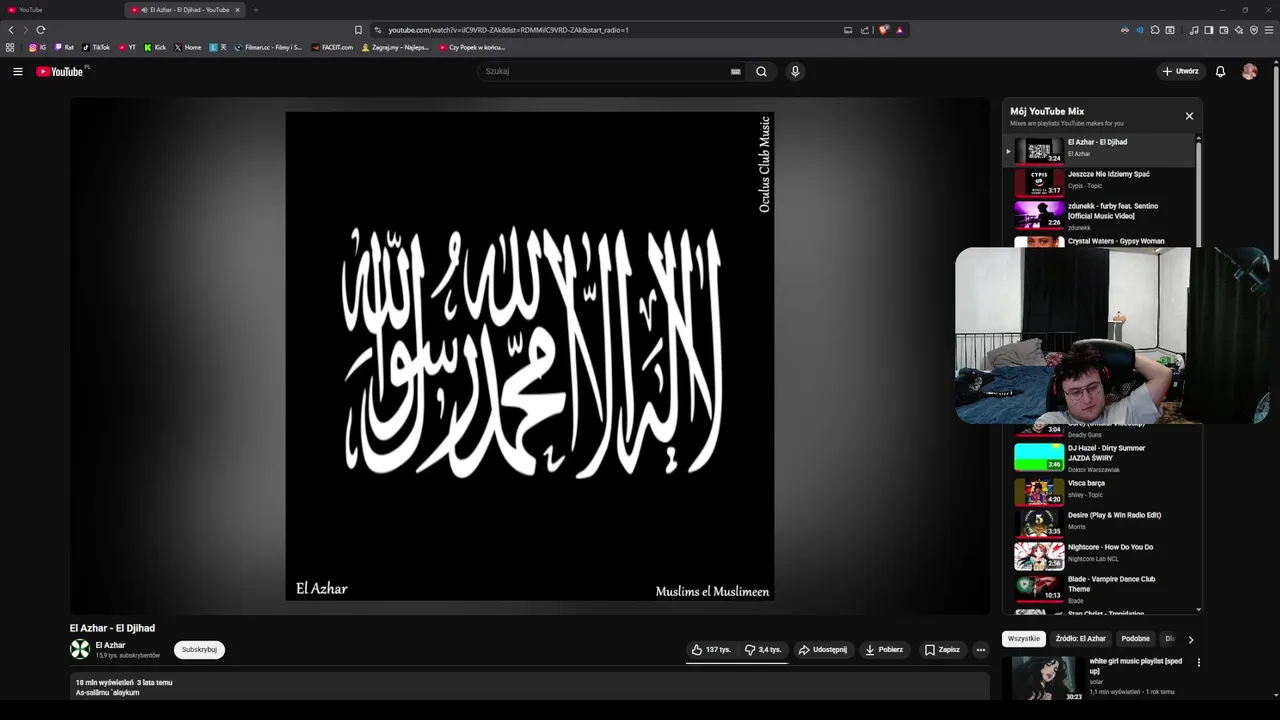Open the Kick bookmark
Image resolution: width=1280 pixels, height=720 pixels.
coord(155,47)
